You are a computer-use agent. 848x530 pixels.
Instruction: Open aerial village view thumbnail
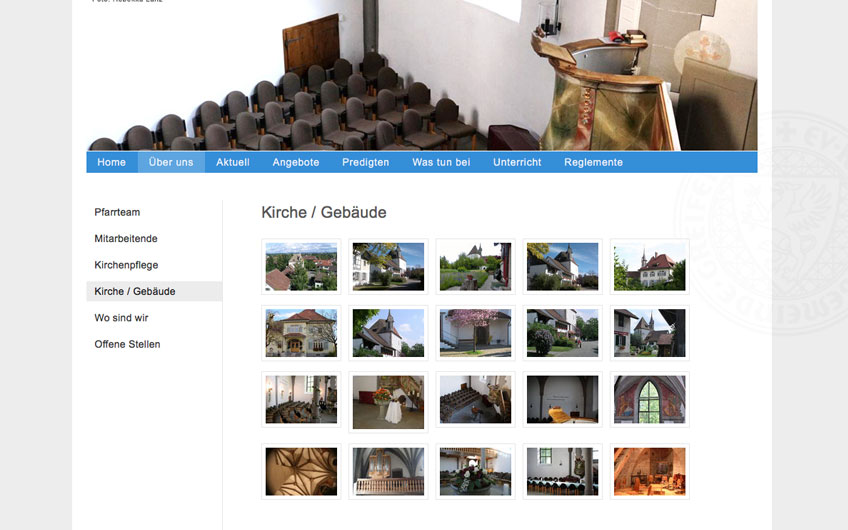click(301, 267)
